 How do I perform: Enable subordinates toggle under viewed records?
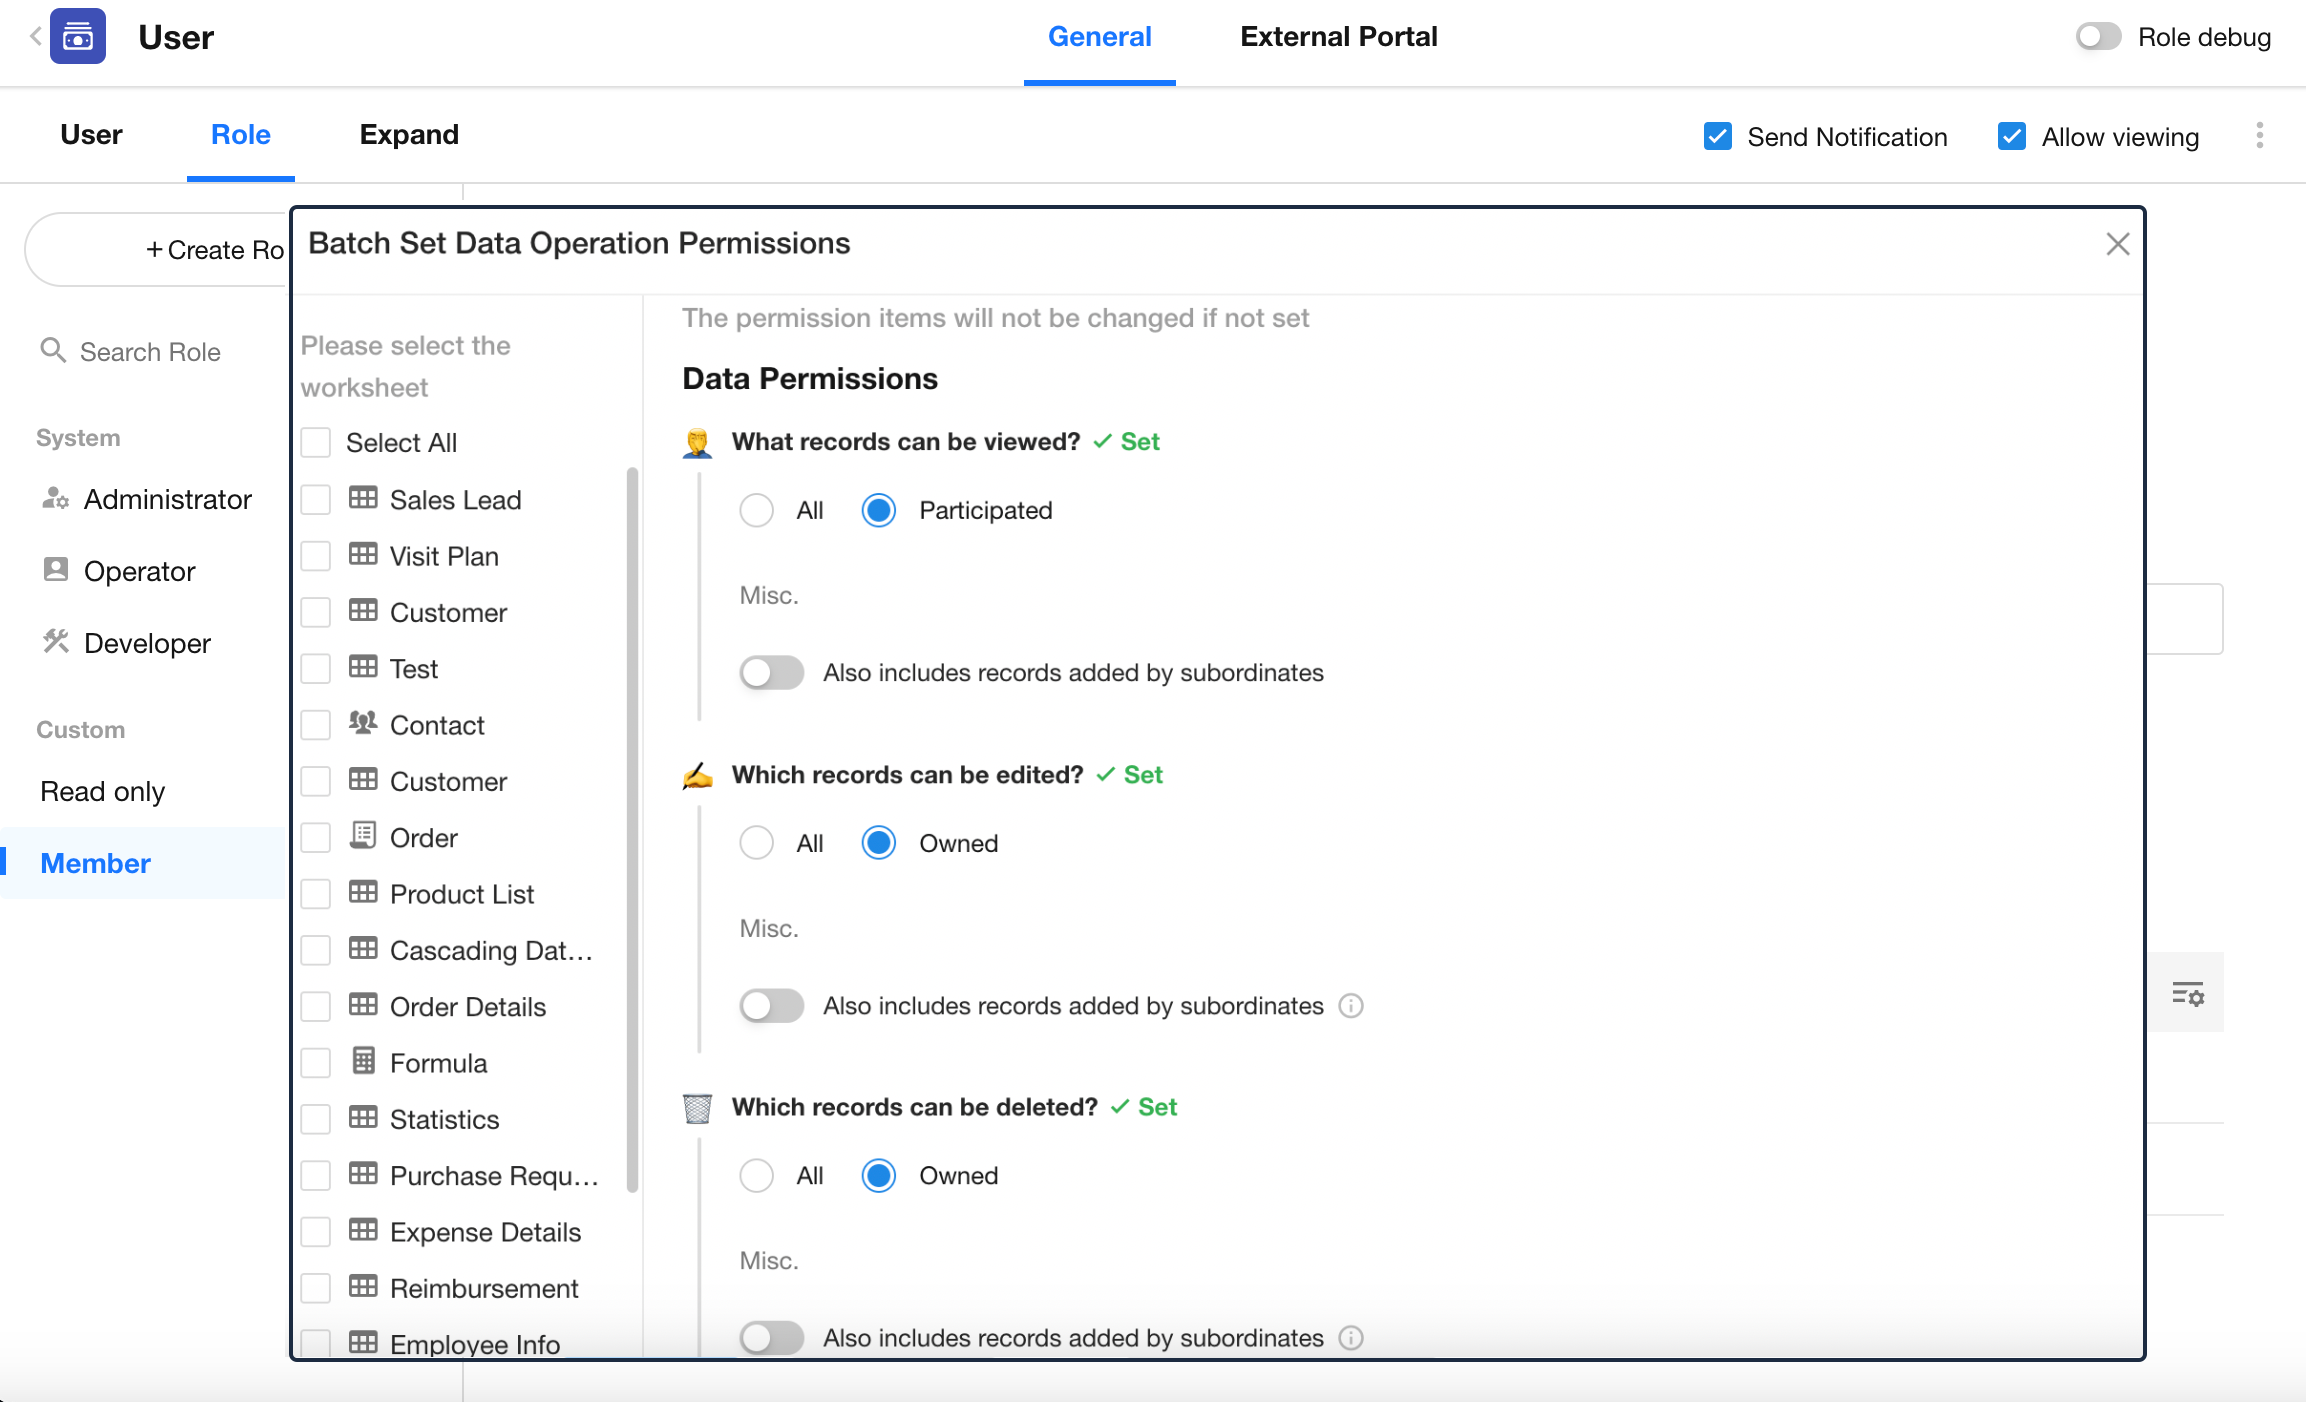click(771, 673)
